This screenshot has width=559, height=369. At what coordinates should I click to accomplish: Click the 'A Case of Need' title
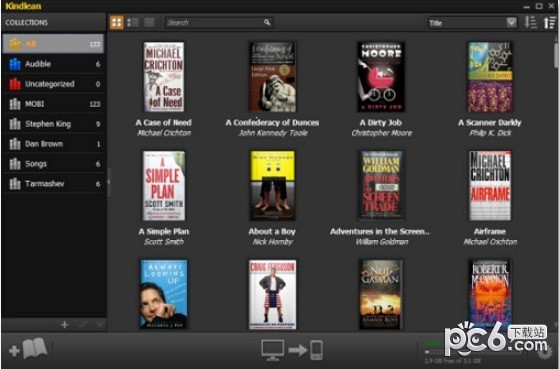point(164,123)
